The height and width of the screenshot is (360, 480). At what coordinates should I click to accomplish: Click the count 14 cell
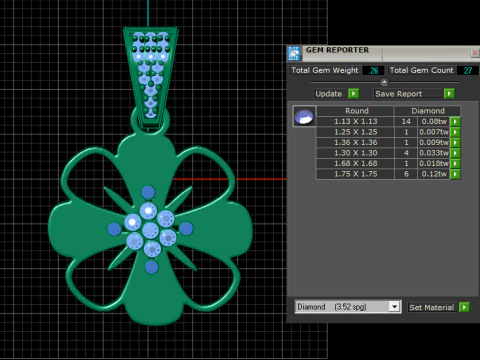[x=406, y=122]
